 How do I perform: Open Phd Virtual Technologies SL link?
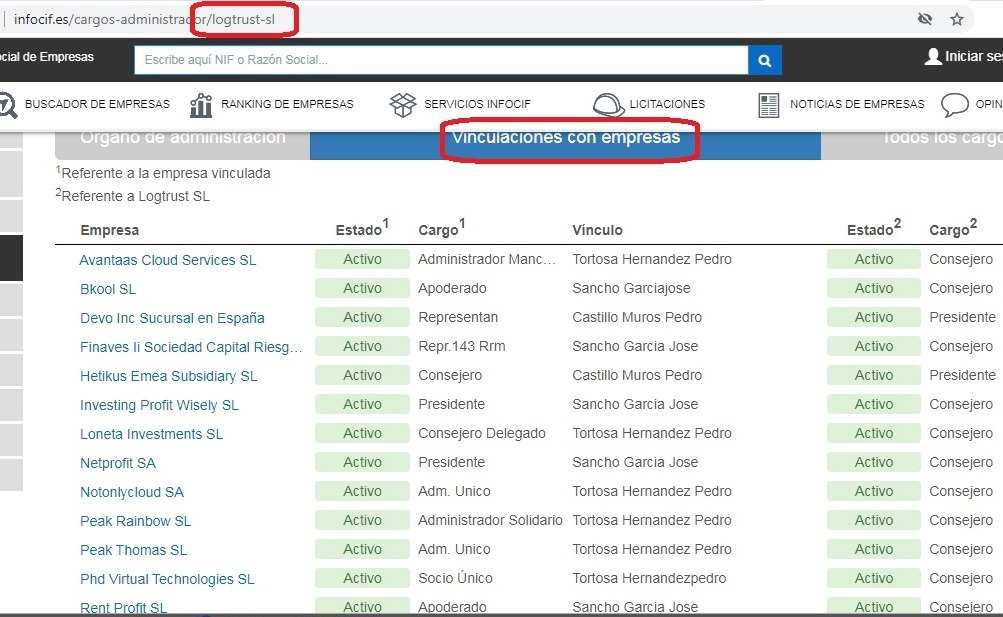(x=167, y=579)
